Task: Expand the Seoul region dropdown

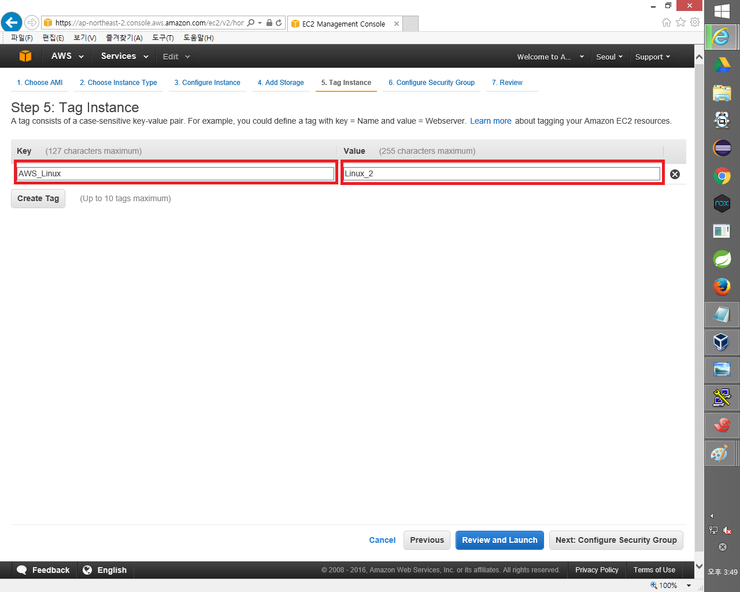Action: [x=609, y=57]
